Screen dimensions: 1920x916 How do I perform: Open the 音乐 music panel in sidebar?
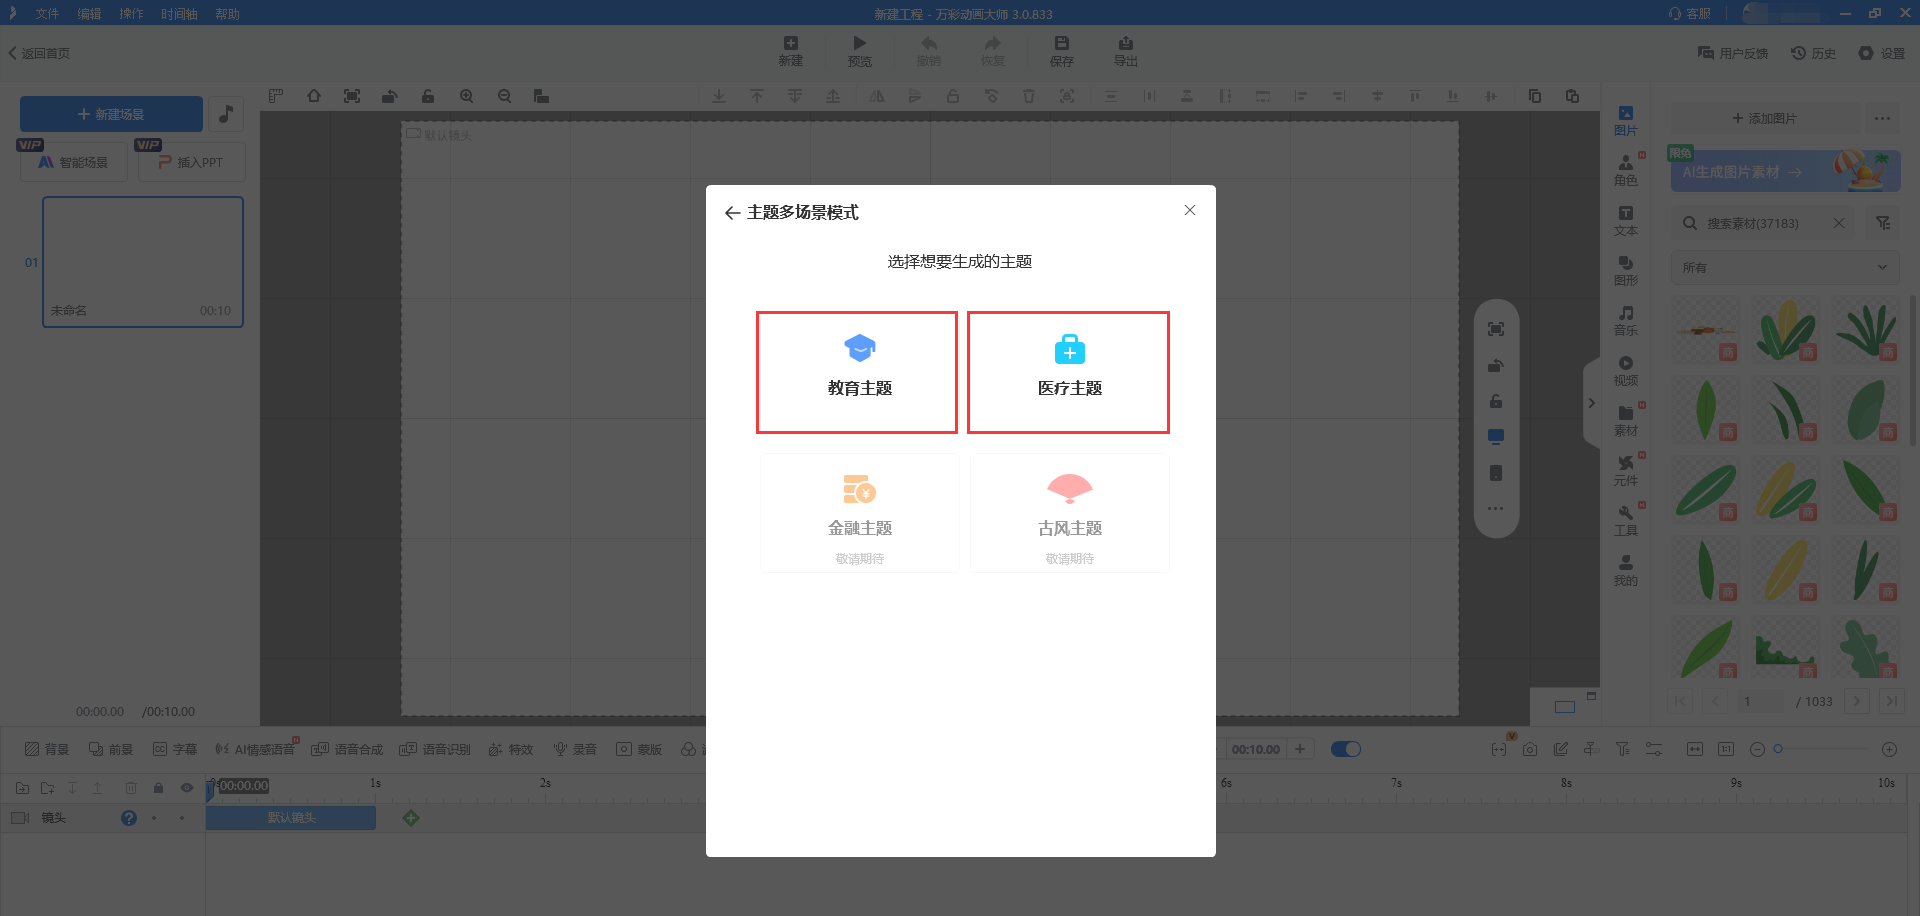tap(1625, 320)
